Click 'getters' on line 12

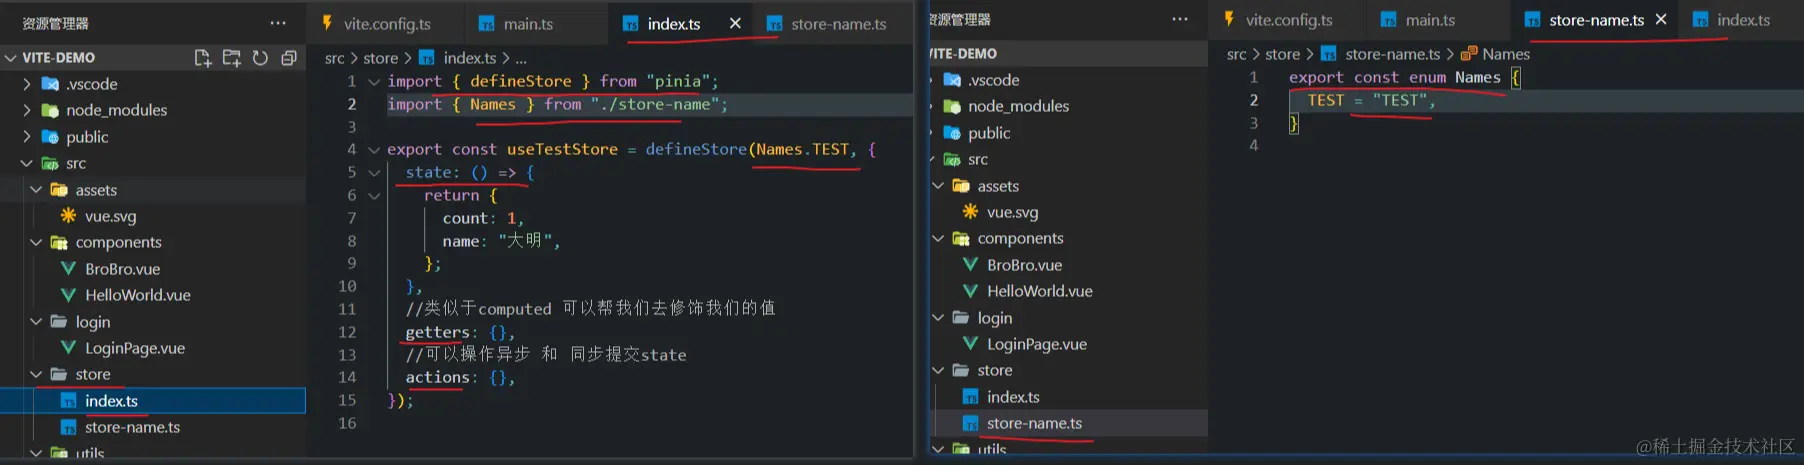coord(437,332)
